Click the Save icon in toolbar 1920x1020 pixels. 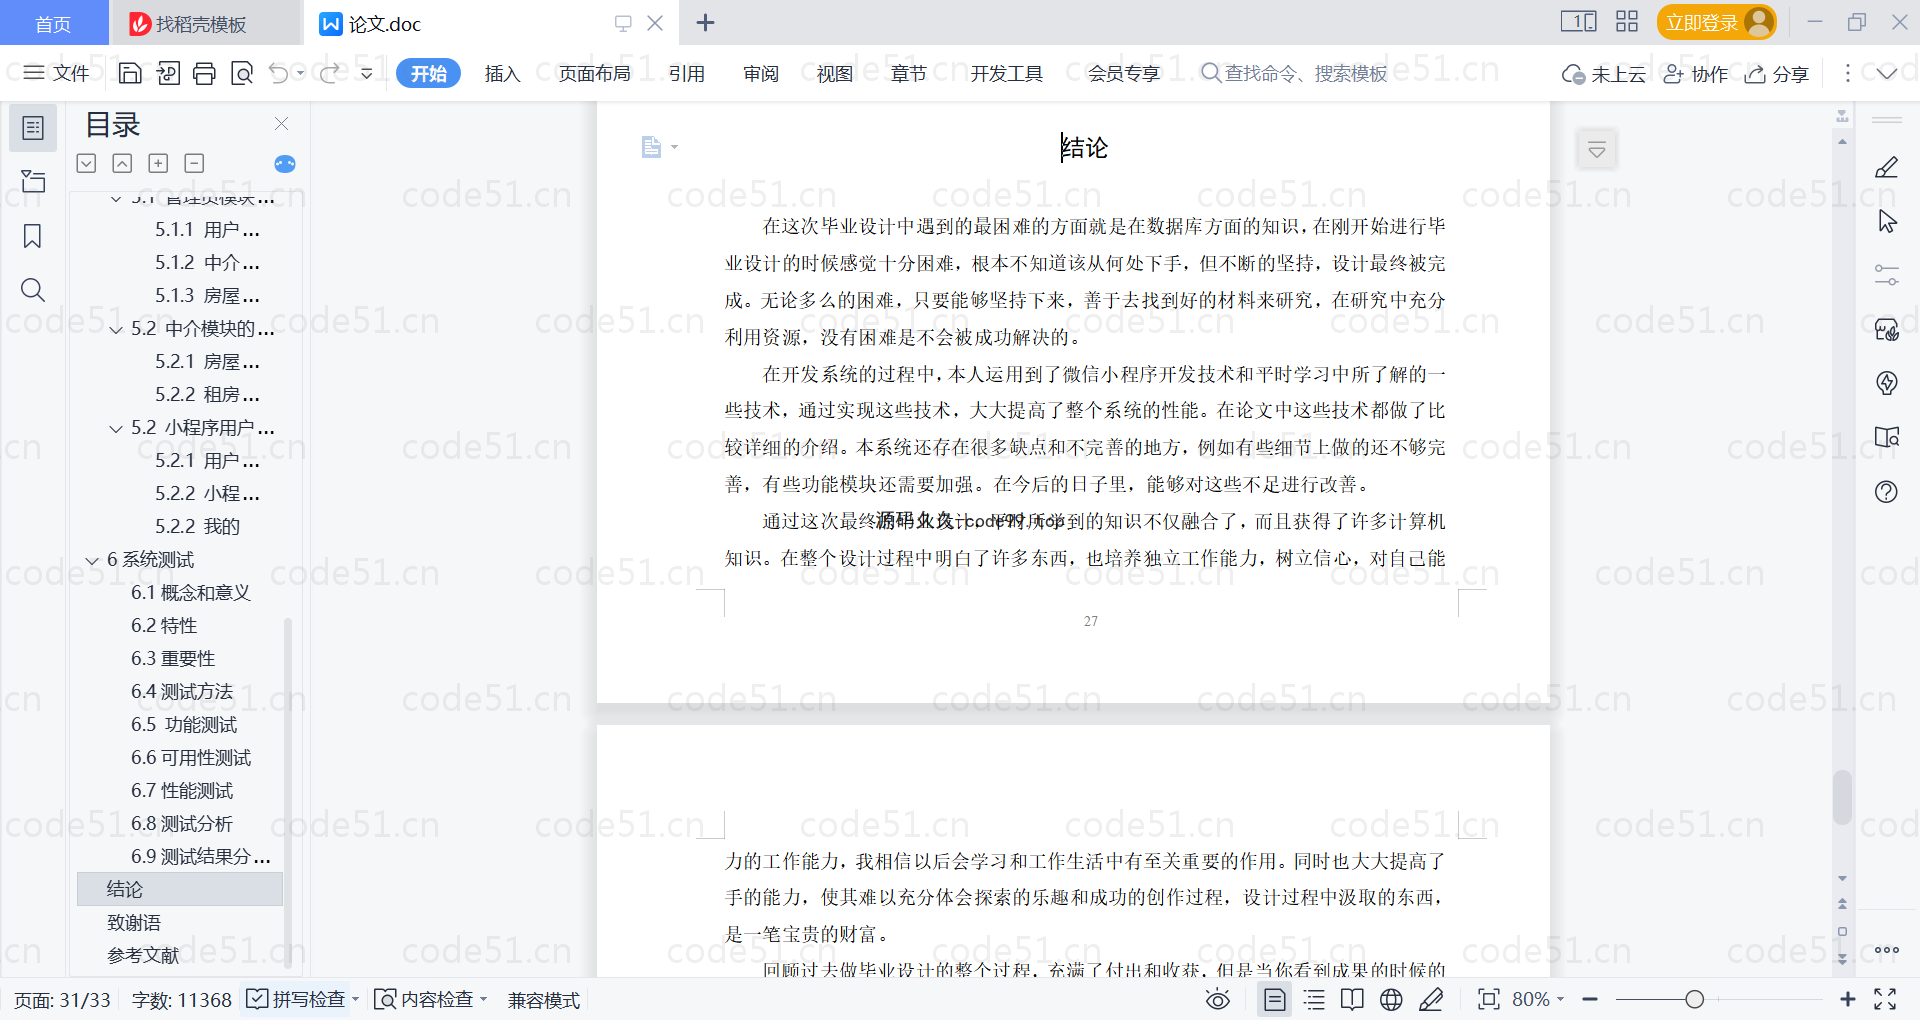(x=130, y=73)
